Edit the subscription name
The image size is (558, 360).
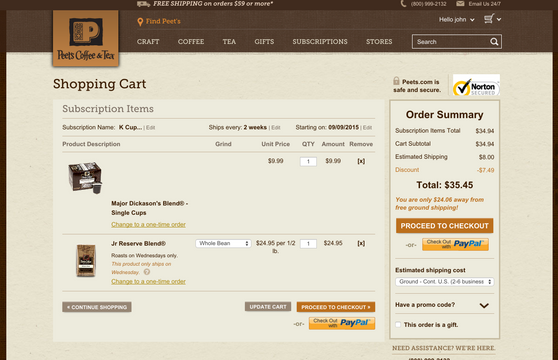[x=151, y=128]
